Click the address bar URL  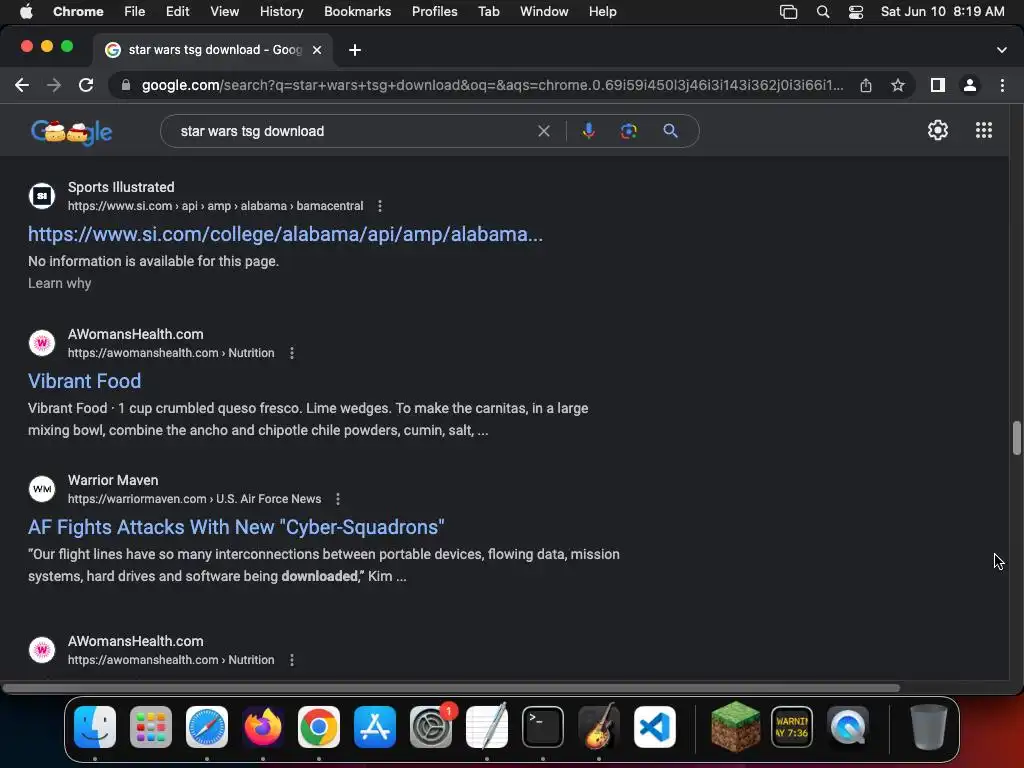click(492, 86)
